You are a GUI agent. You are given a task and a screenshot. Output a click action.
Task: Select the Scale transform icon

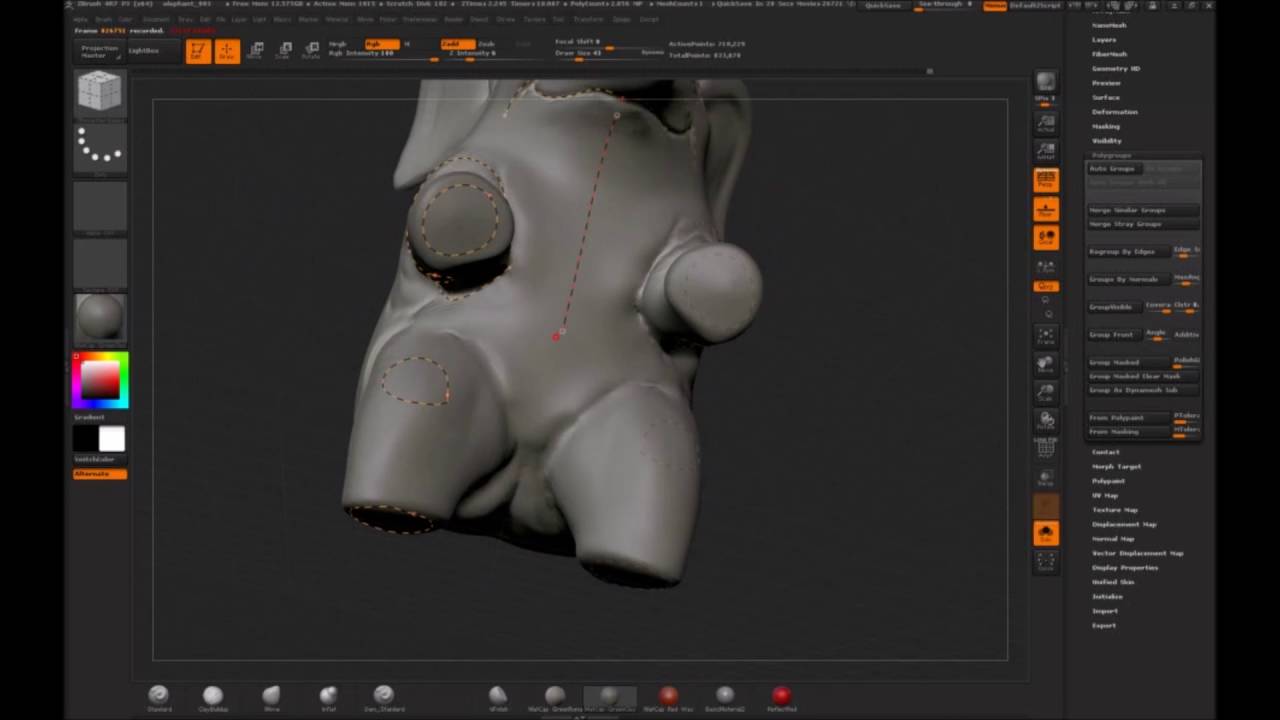285,50
